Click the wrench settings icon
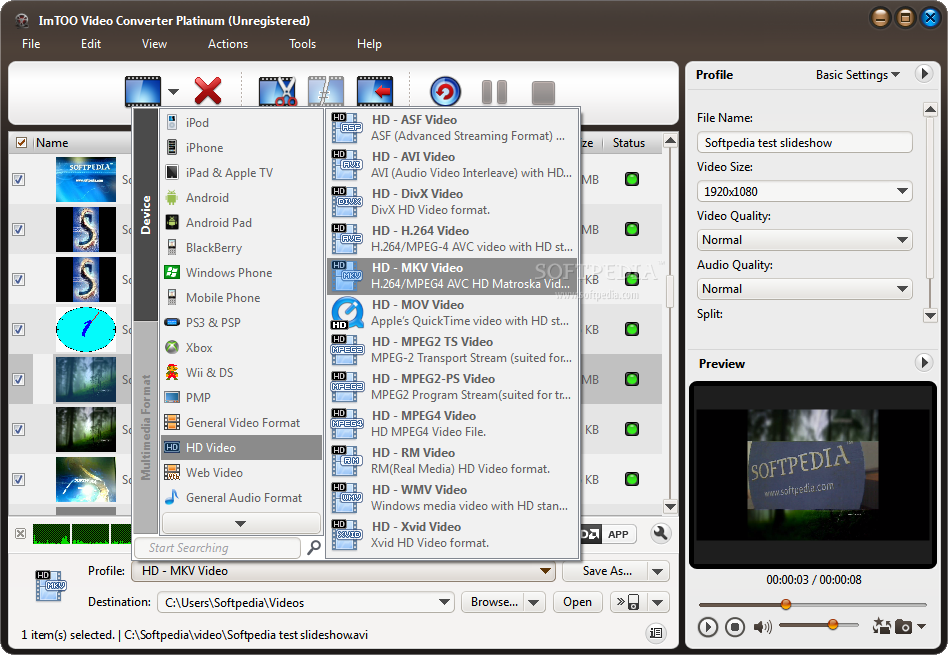This screenshot has width=948, height=655. tap(660, 533)
